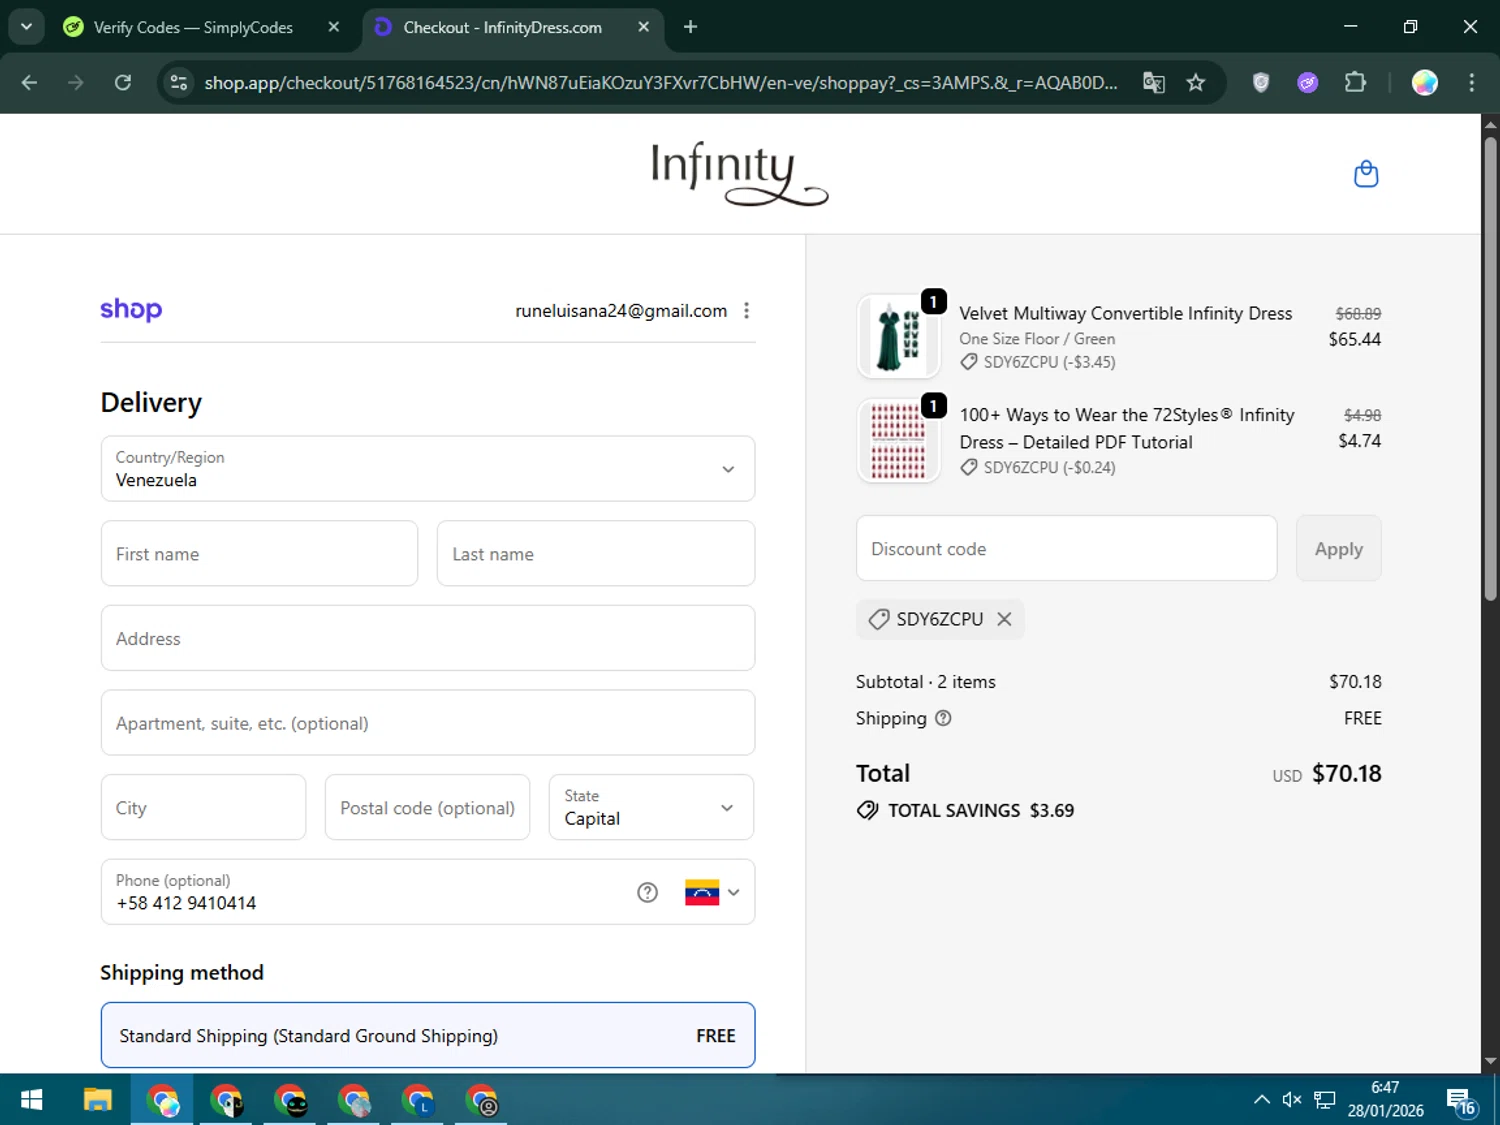Open File Explorer from the taskbar
Image resolution: width=1500 pixels, height=1125 pixels.
[97, 1101]
